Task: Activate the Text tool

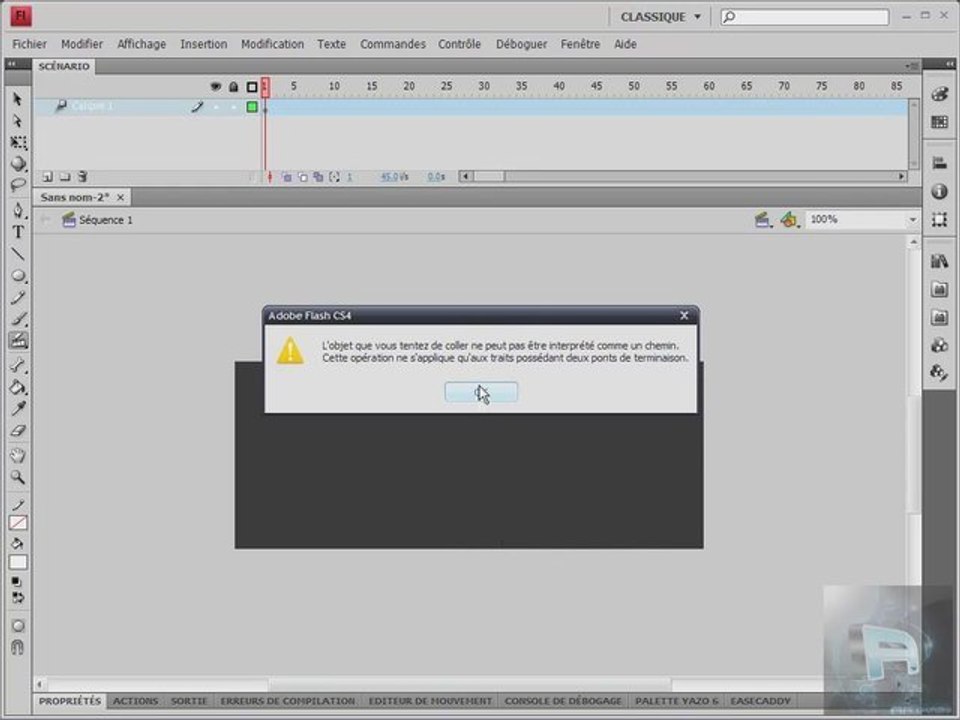Action: point(18,232)
